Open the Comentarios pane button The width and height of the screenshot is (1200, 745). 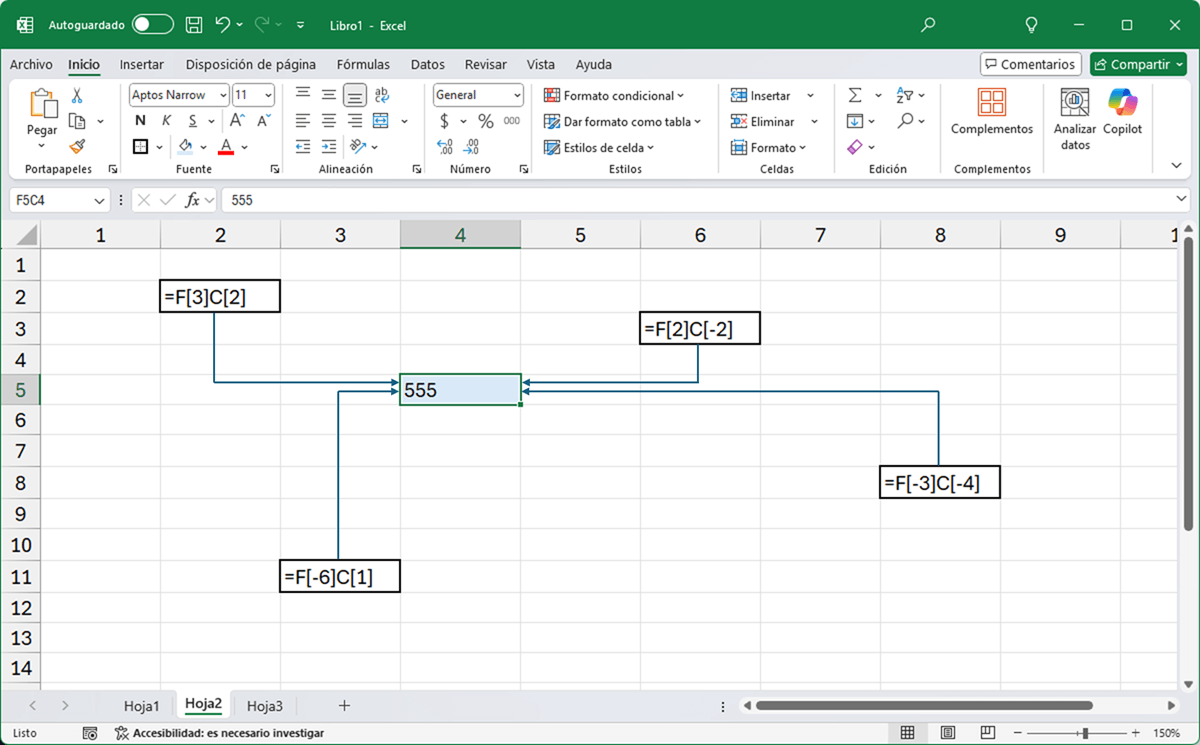[1030, 64]
